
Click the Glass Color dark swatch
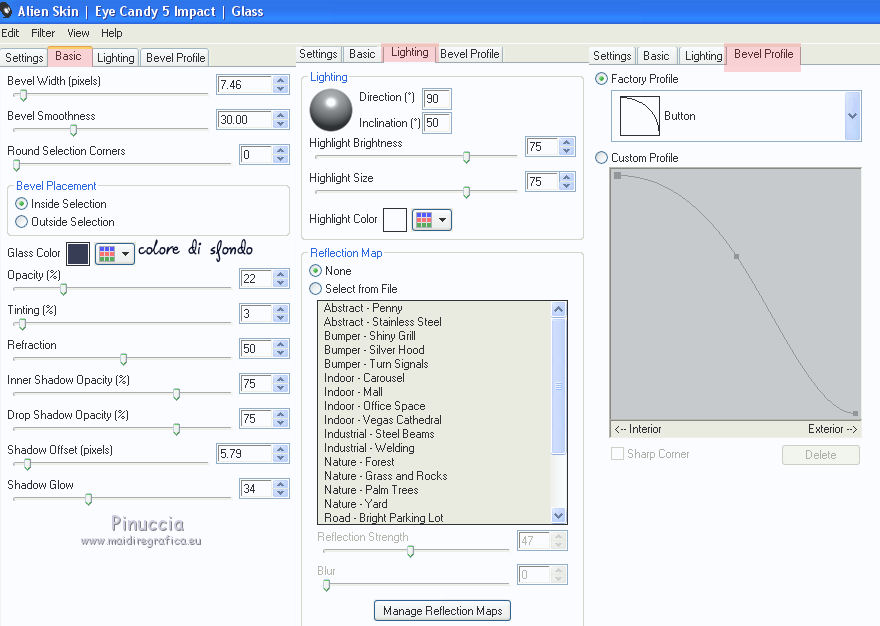tap(78, 254)
